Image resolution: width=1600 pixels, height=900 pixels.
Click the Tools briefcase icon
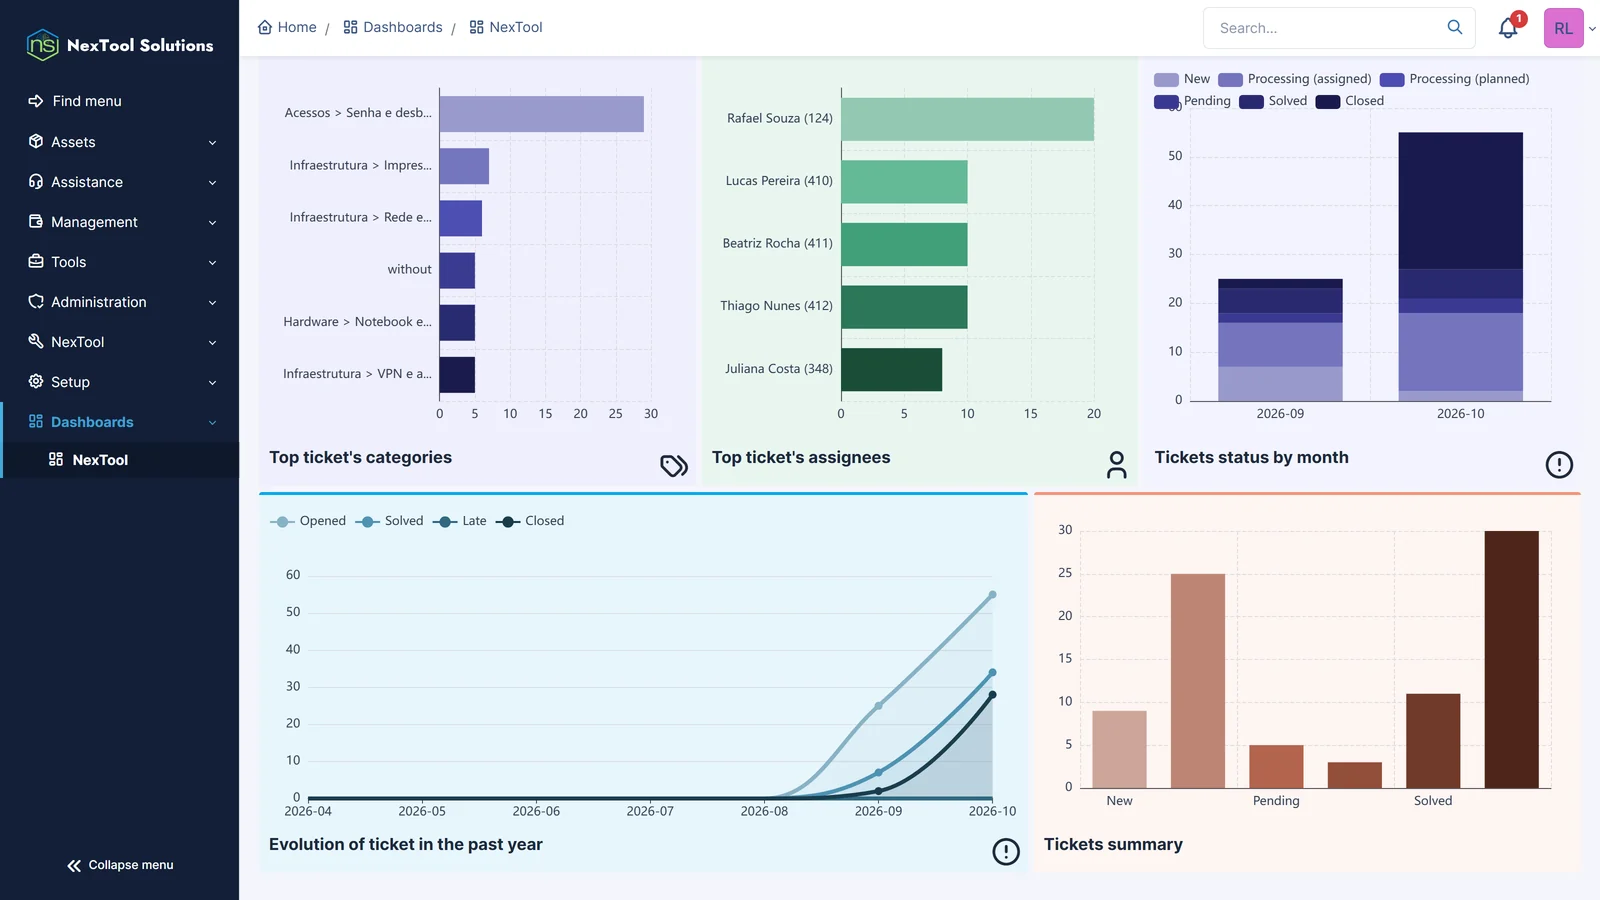pyautogui.click(x=36, y=261)
